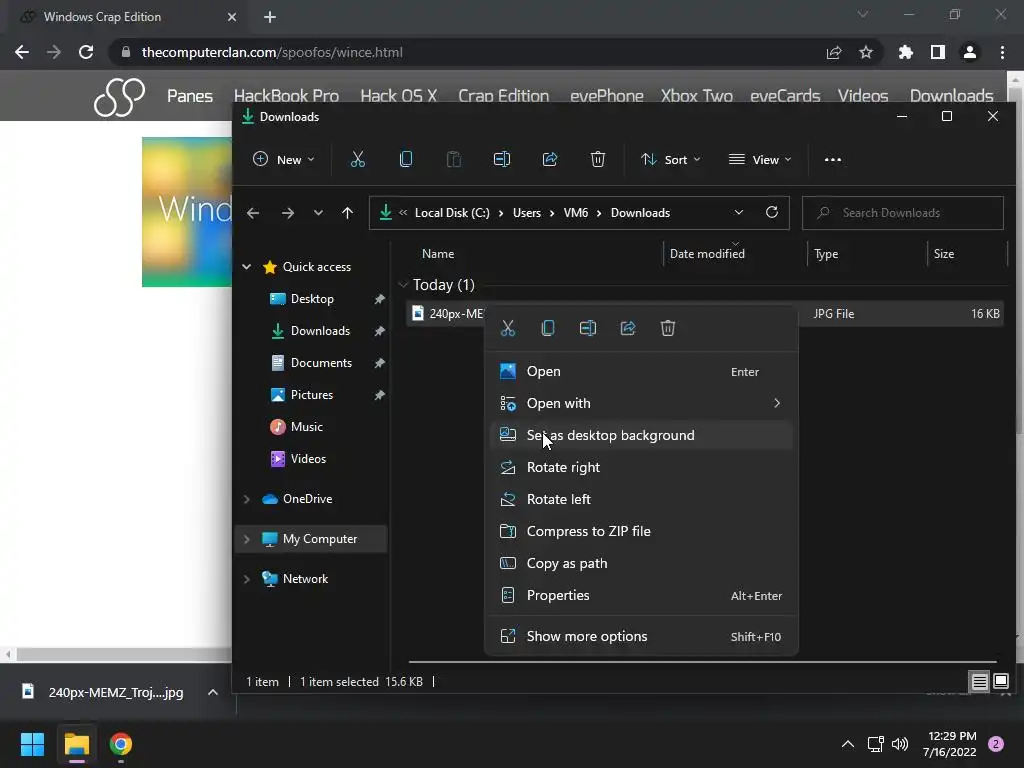Click the Cut icon in Explorer toolbar
This screenshot has width=1024, height=768.
click(x=357, y=159)
